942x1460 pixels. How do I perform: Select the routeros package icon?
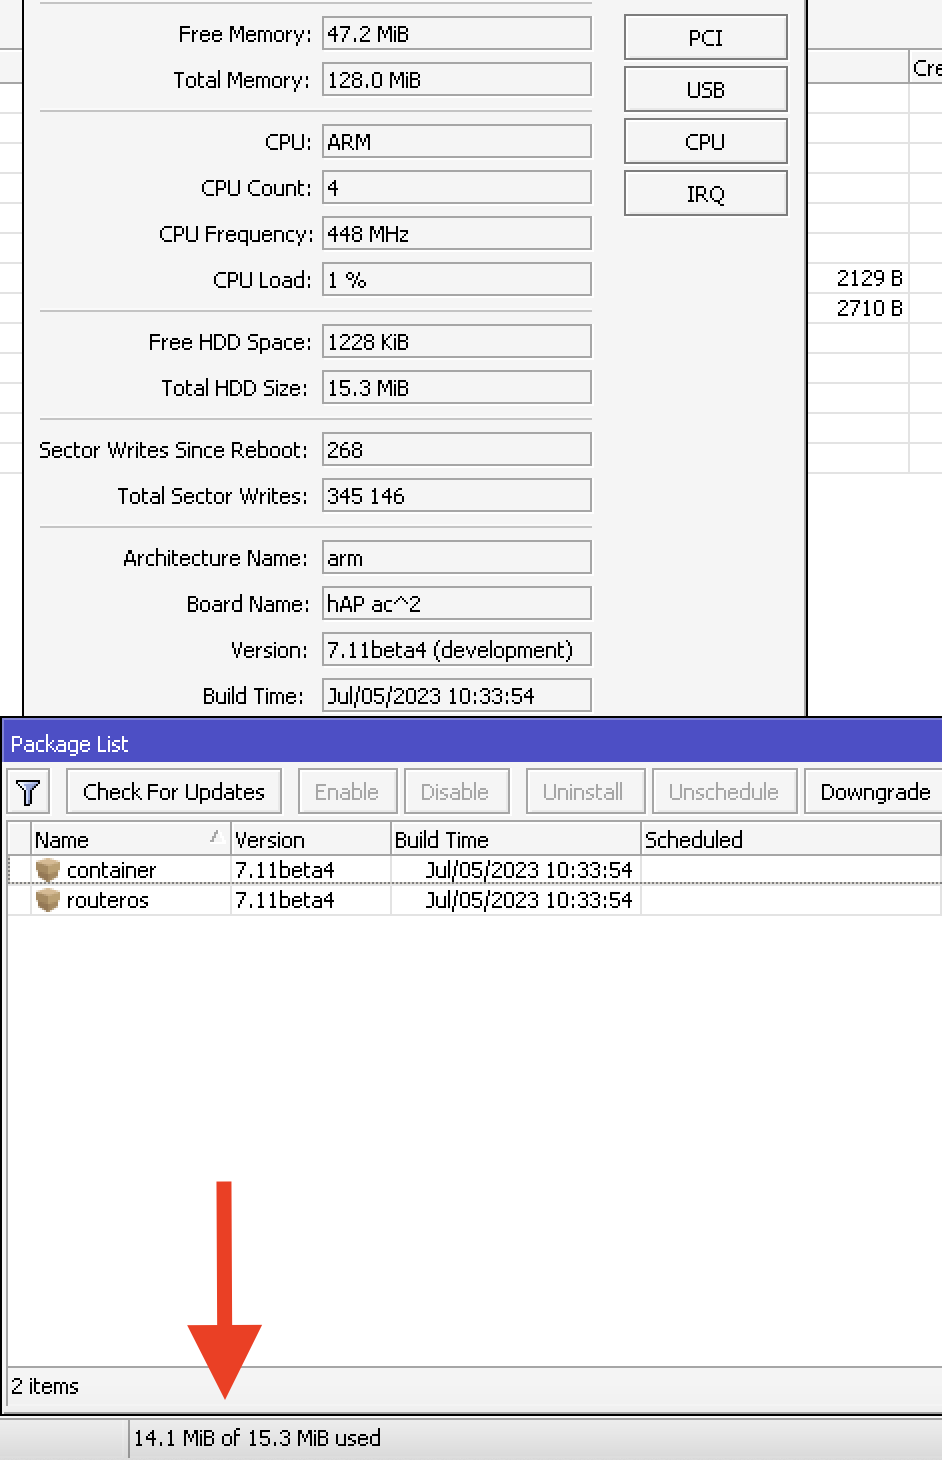(x=47, y=900)
